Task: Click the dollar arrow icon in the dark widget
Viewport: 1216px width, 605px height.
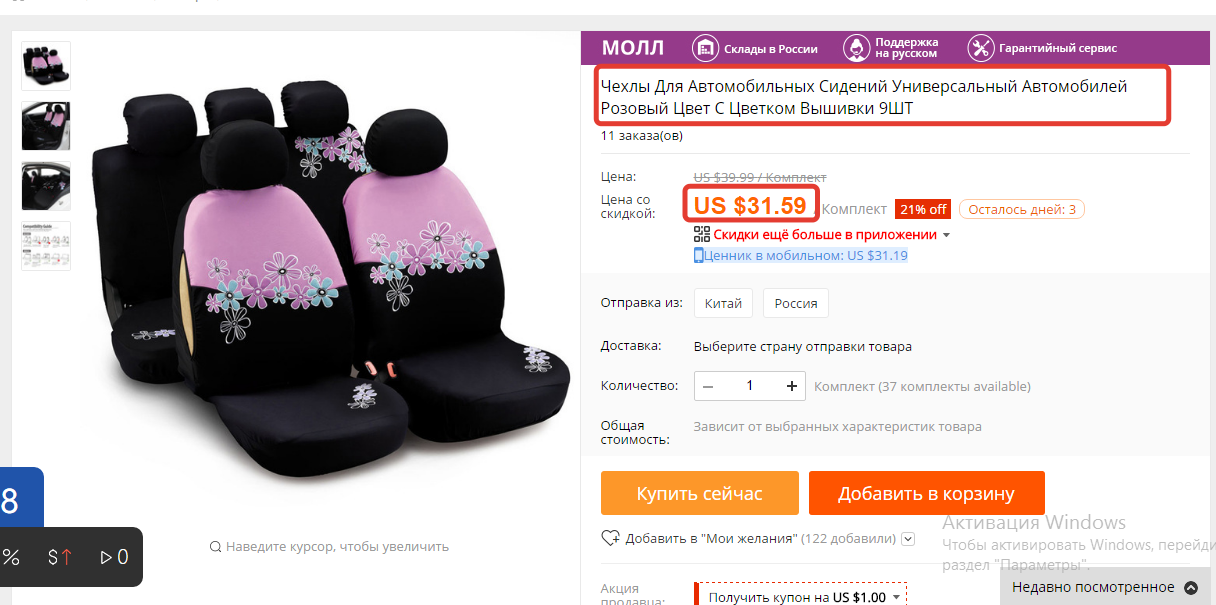Action: pyautogui.click(x=60, y=557)
